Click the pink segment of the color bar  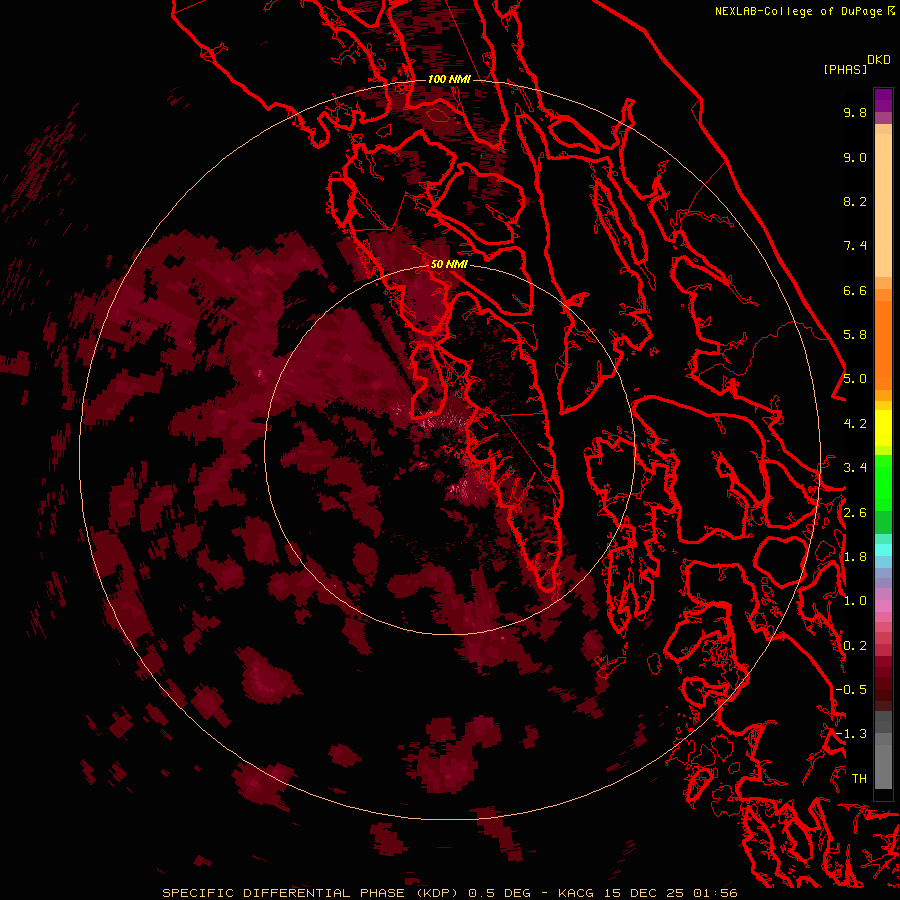[883, 606]
